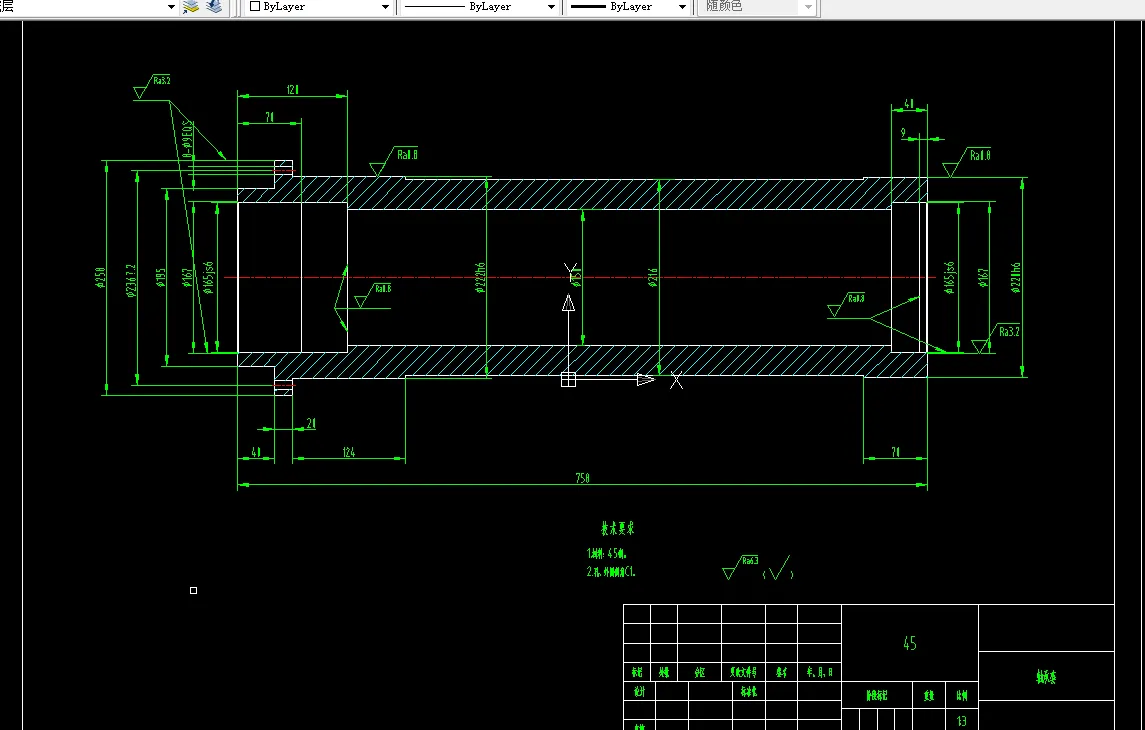Image resolution: width=1145 pixels, height=730 pixels.
Task: Select the 21 dimension text
Action: 311,423
